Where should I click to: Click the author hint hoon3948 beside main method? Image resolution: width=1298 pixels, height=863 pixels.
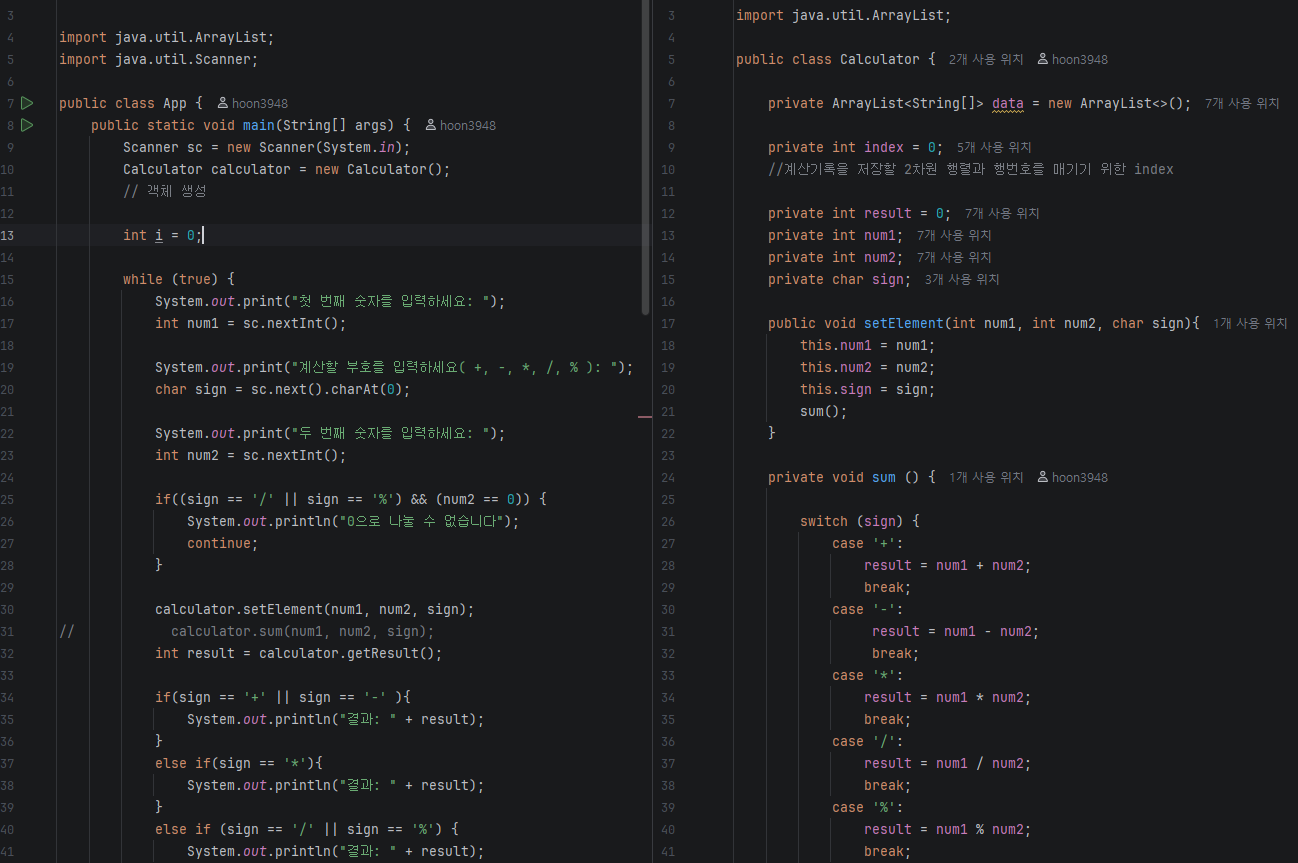point(467,126)
